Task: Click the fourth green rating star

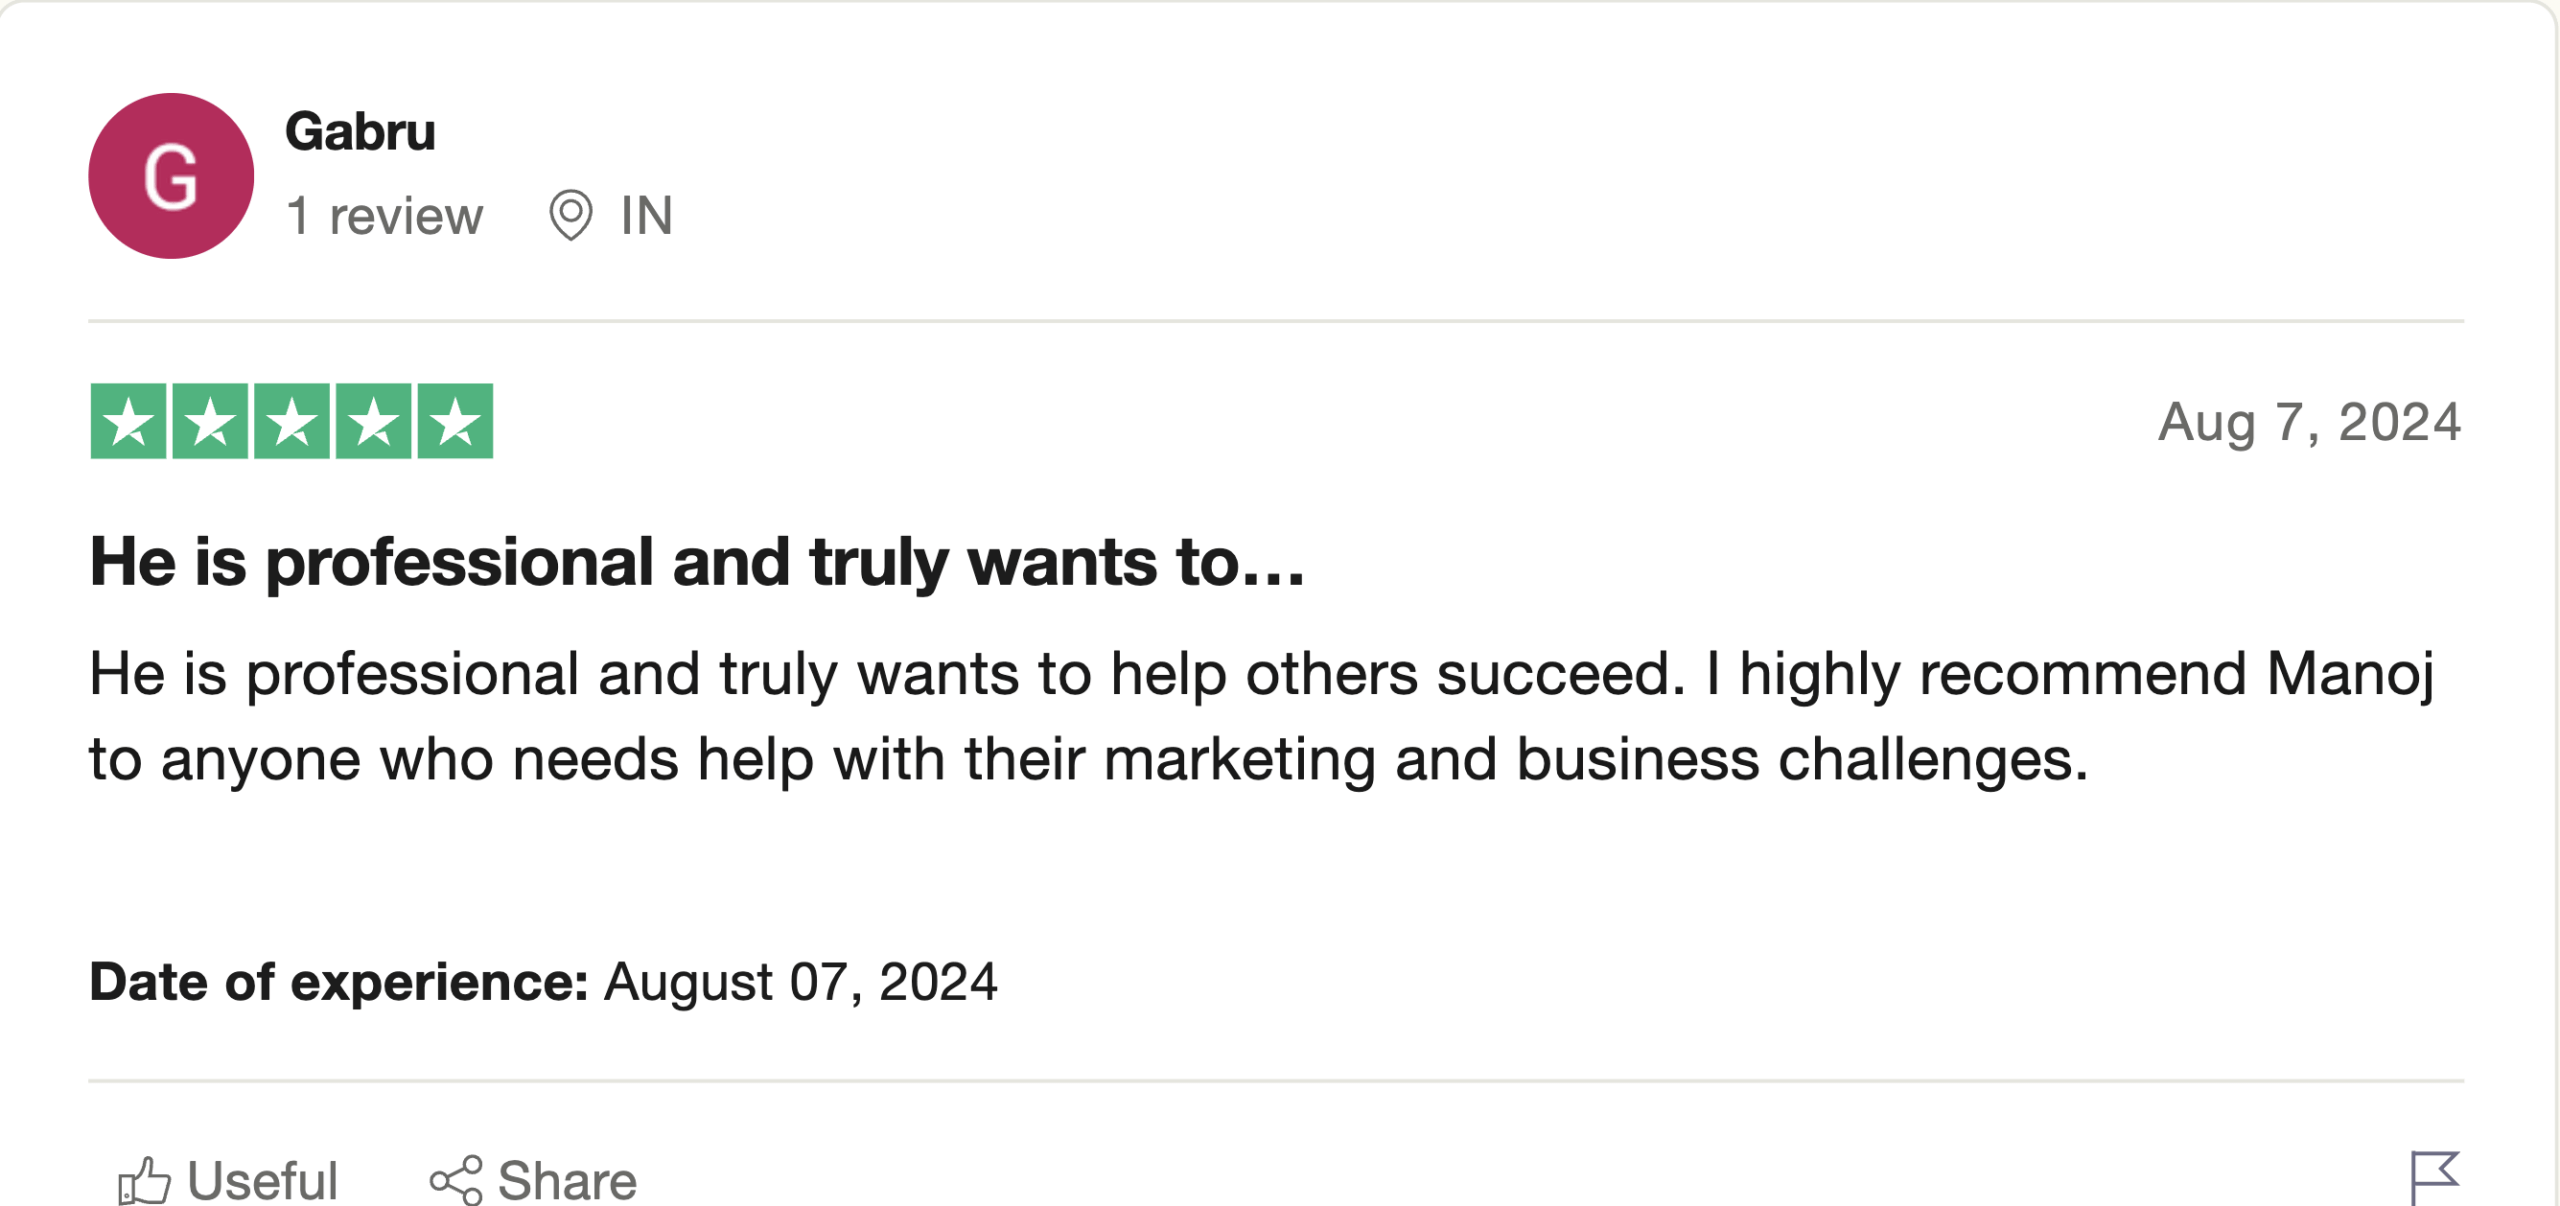Action: [373, 421]
